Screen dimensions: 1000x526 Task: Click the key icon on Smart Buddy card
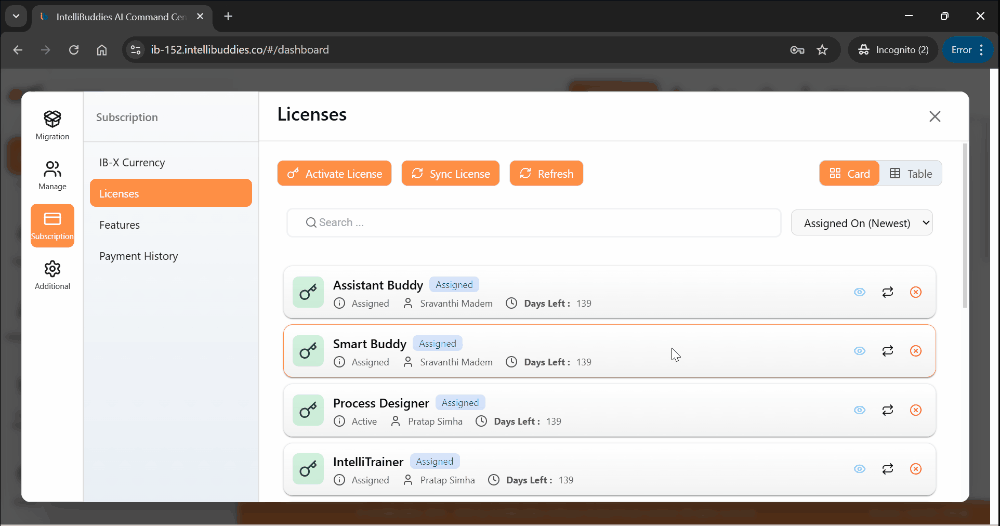coord(308,351)
